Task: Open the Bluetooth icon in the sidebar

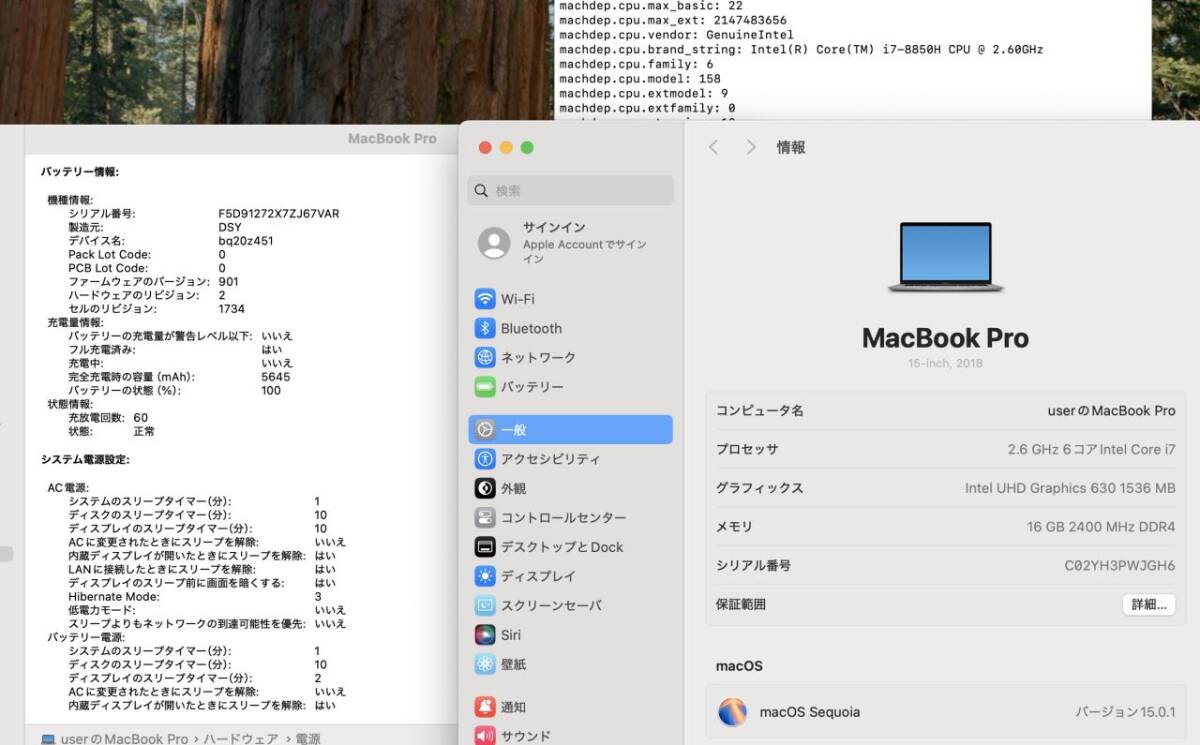Action: click(485, 328)
